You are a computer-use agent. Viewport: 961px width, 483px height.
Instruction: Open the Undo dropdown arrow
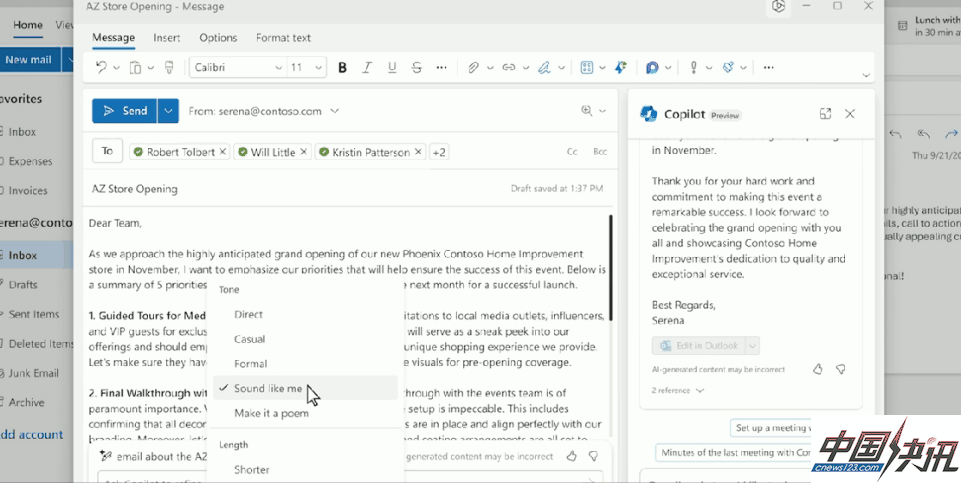click(x=116, y=67)
